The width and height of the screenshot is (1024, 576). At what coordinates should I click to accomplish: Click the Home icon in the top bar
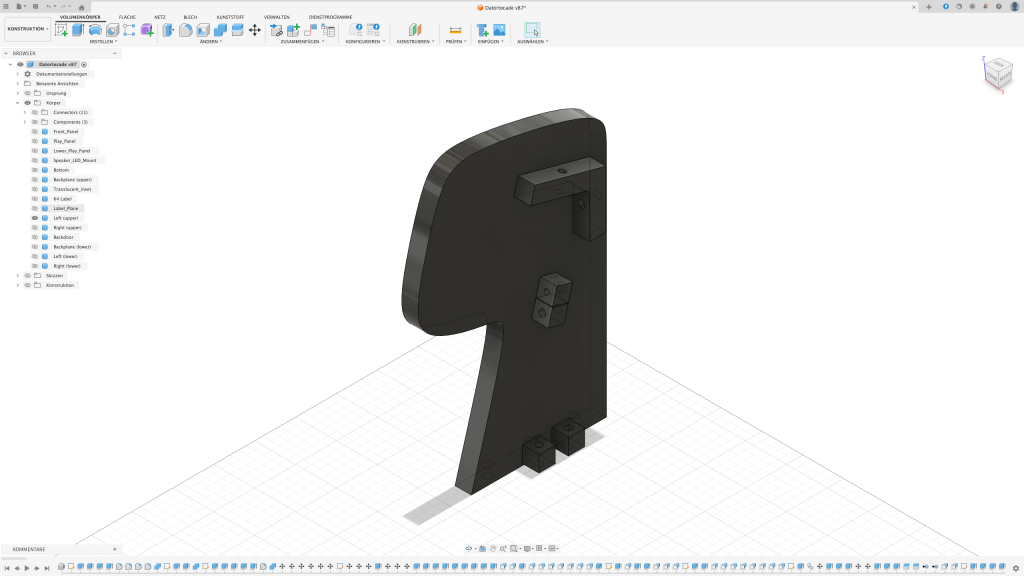pyautogui.click(x=82, y=7)
